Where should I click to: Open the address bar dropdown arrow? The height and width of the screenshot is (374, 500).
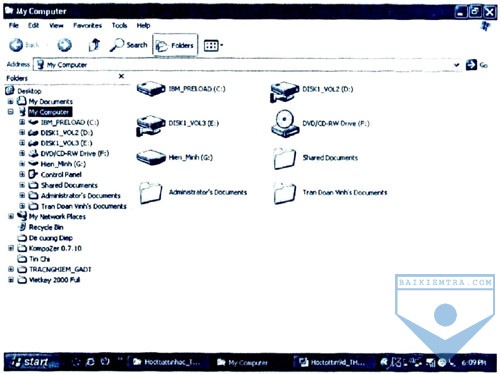pos(457,65)
